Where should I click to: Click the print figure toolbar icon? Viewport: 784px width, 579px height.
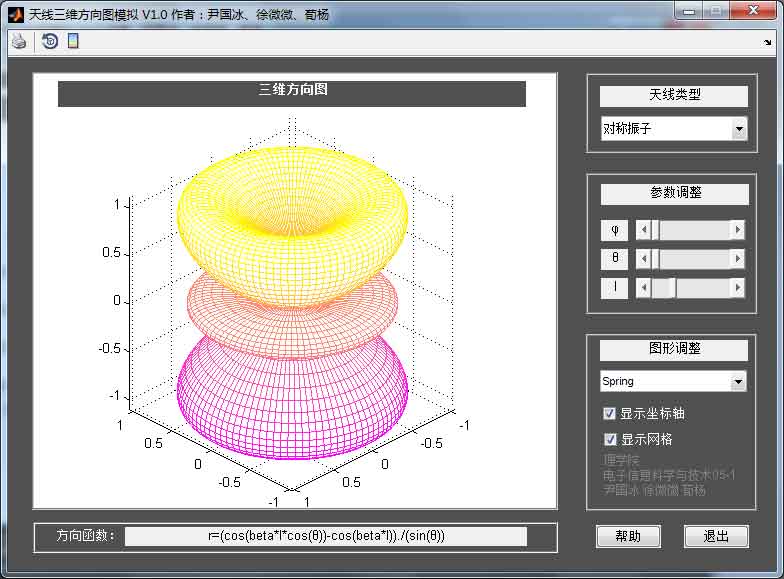(19, 41)
